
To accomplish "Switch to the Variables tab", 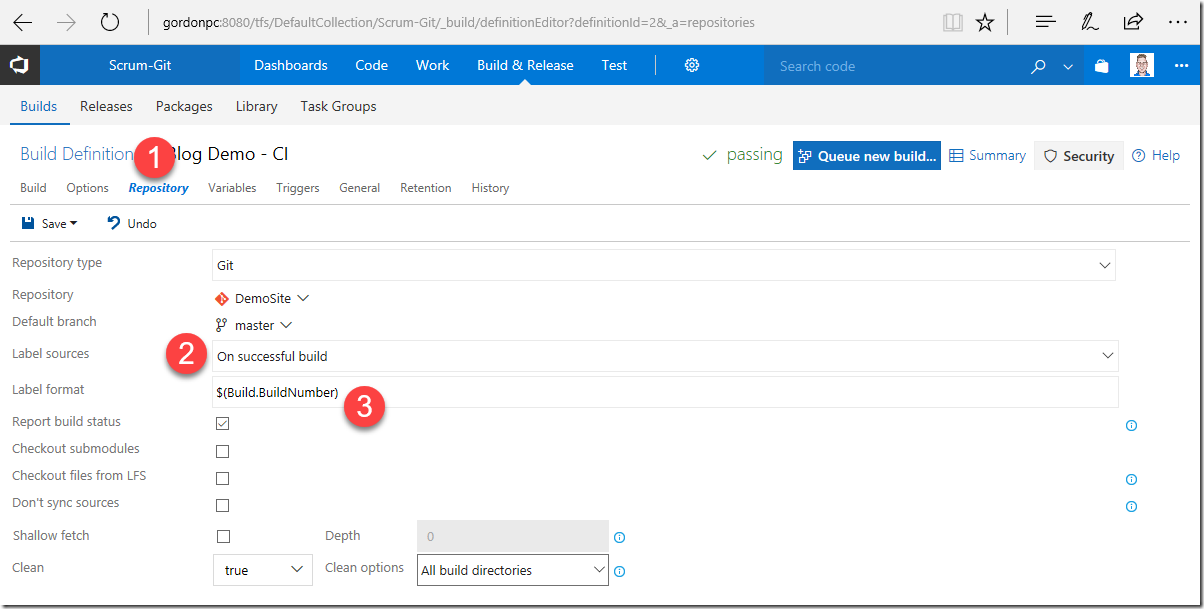I will [232, 188].
